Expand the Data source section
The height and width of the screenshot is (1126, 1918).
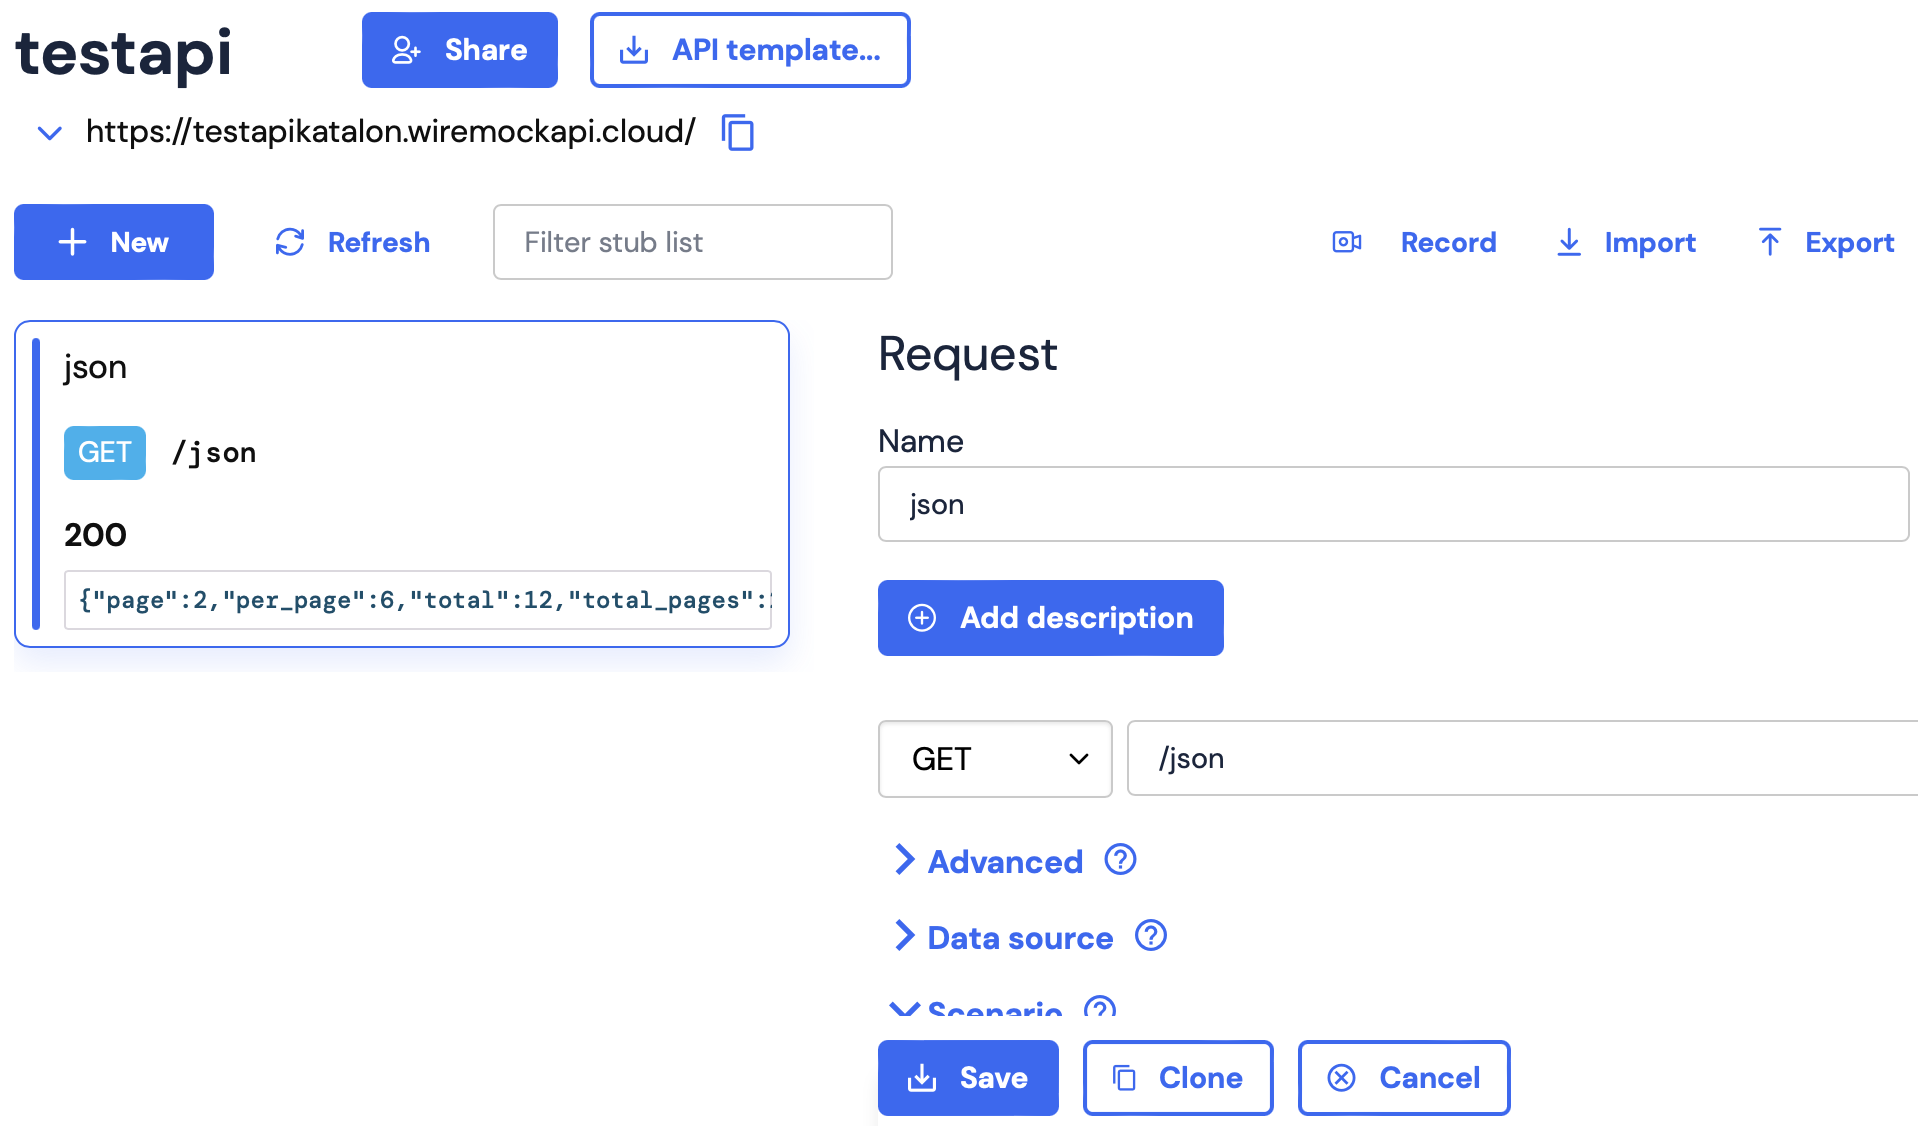click(x=1019, y=937)
